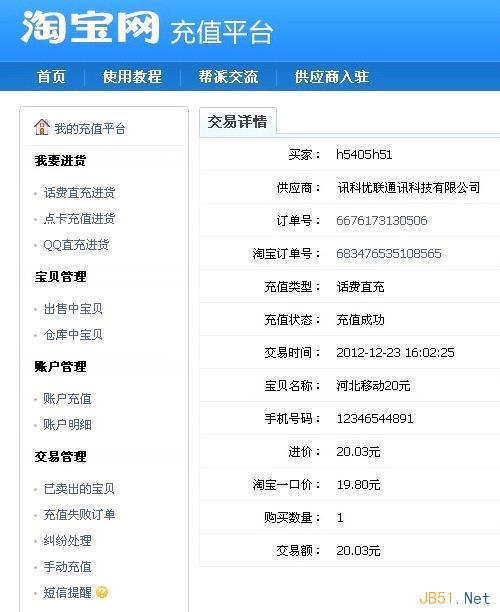Click buyer name h5405h51
Screen dimensions: 500x612
[364, 155]
